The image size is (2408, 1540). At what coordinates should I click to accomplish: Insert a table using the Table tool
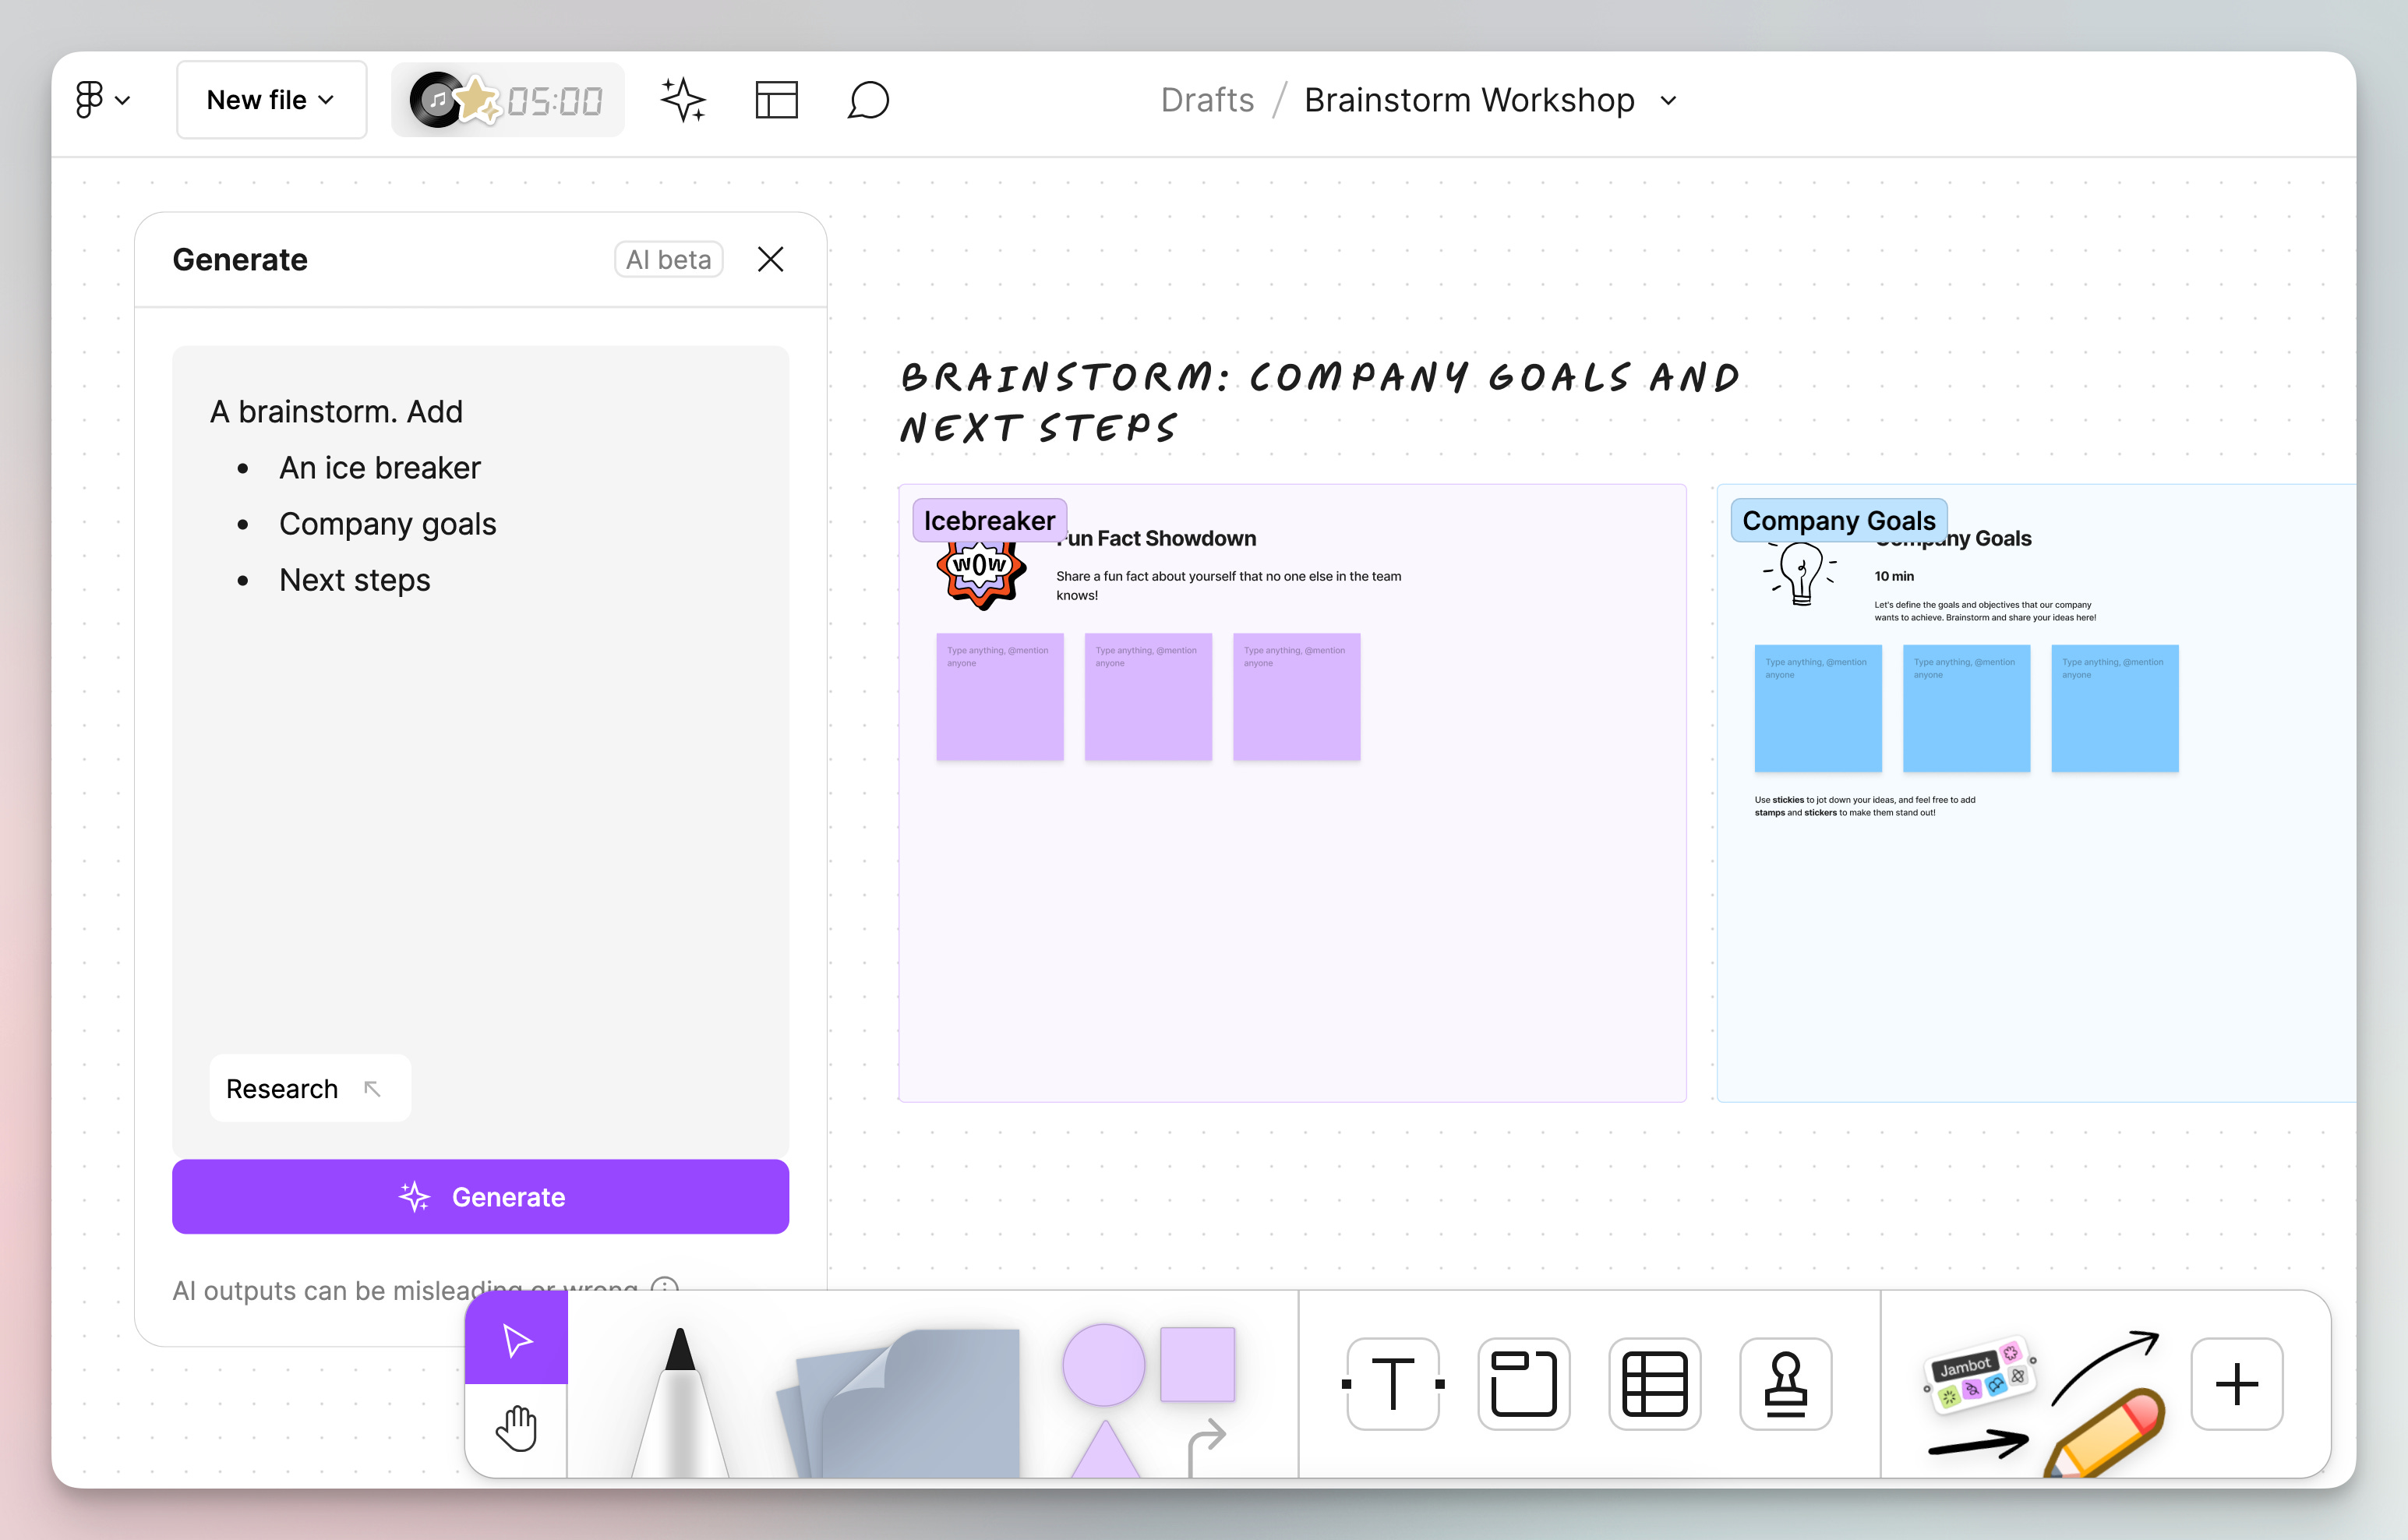1654,1384
